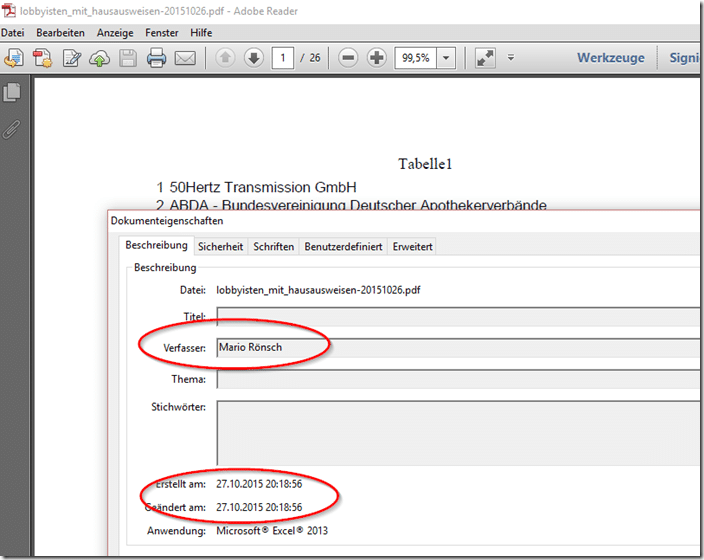Click row ABDA - Bundesvereinigung Deutscher Apothekerverbände
This screenshot has width=704, height=560.
[358, 205]
